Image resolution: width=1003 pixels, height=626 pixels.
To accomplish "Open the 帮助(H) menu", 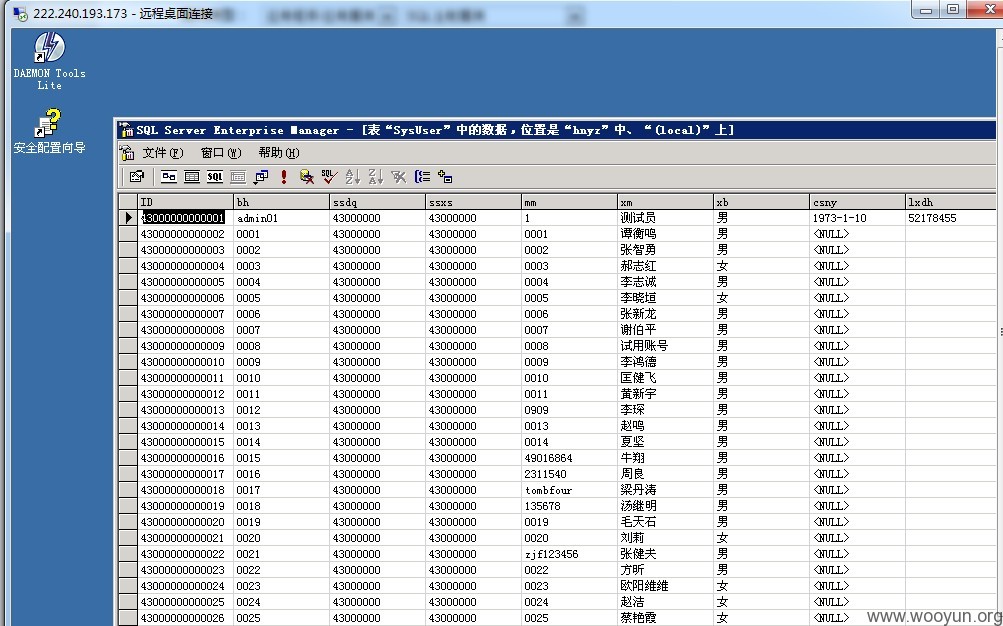I will tap(278, 153).
